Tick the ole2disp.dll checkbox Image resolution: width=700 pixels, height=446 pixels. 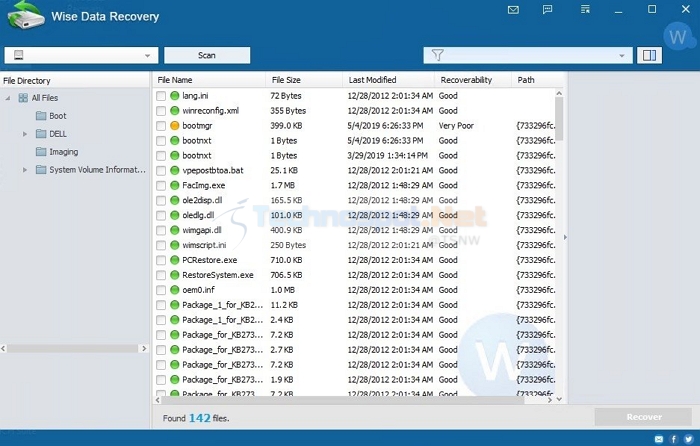tap(161, 200)
